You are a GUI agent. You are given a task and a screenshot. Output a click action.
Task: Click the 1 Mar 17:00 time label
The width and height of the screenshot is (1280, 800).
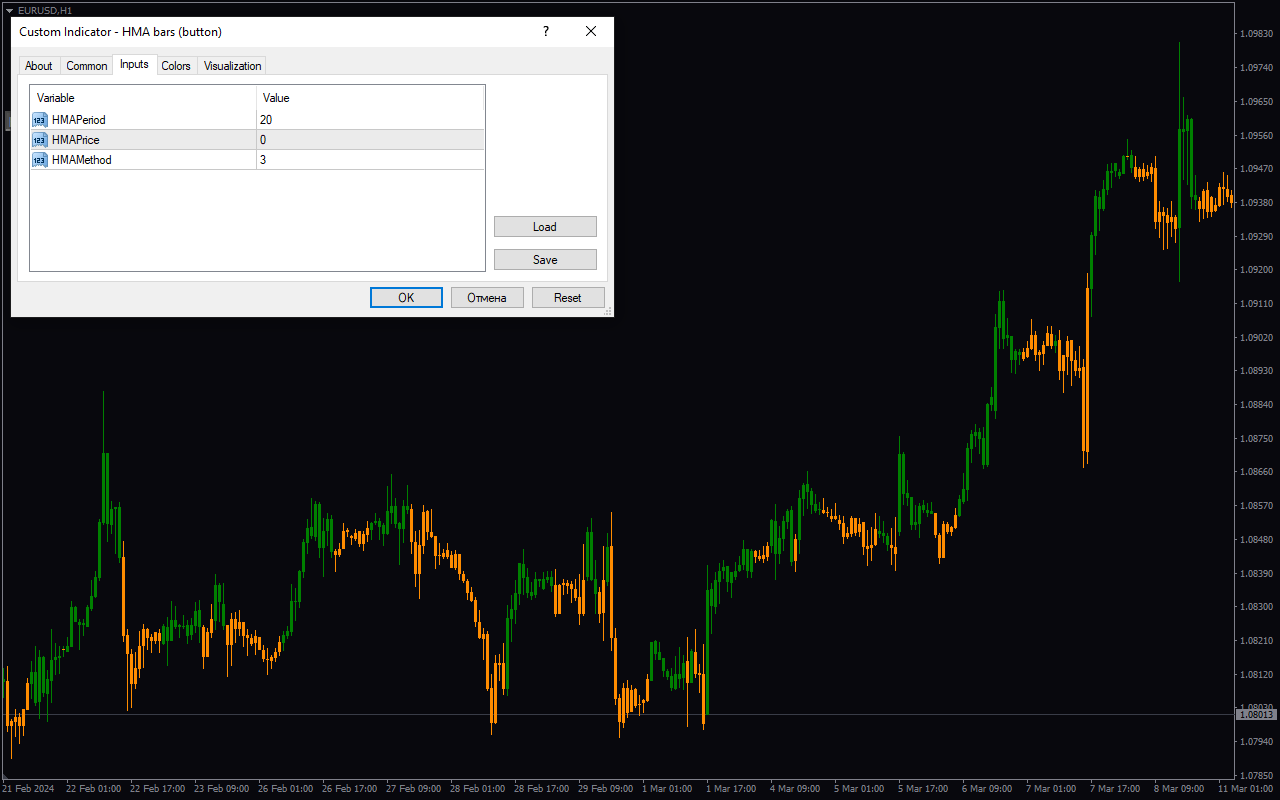733,789
